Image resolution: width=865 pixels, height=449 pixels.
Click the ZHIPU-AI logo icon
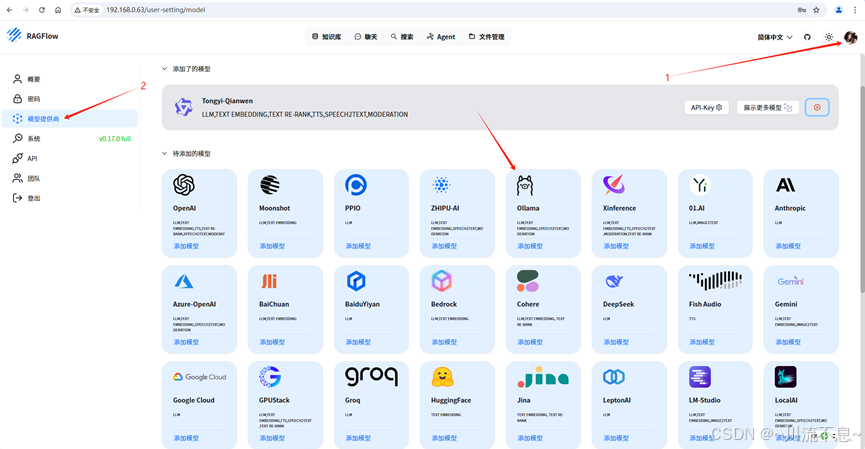tap(441, 185)
